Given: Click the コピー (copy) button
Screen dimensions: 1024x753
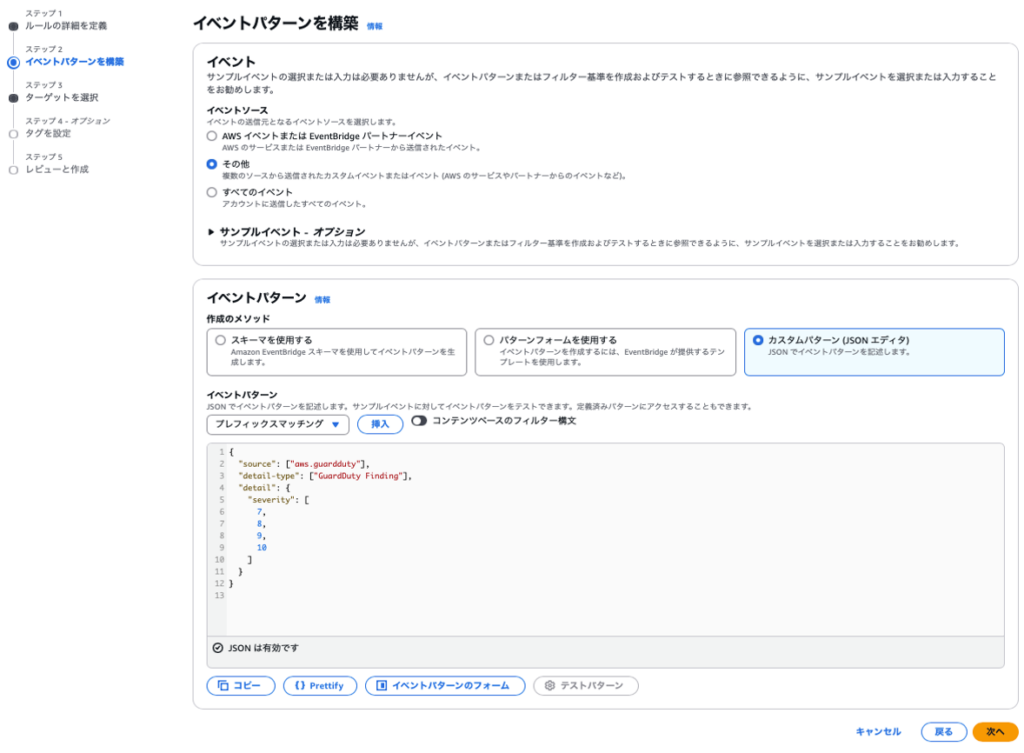Looking at the screenshot, I should point(240,685).
